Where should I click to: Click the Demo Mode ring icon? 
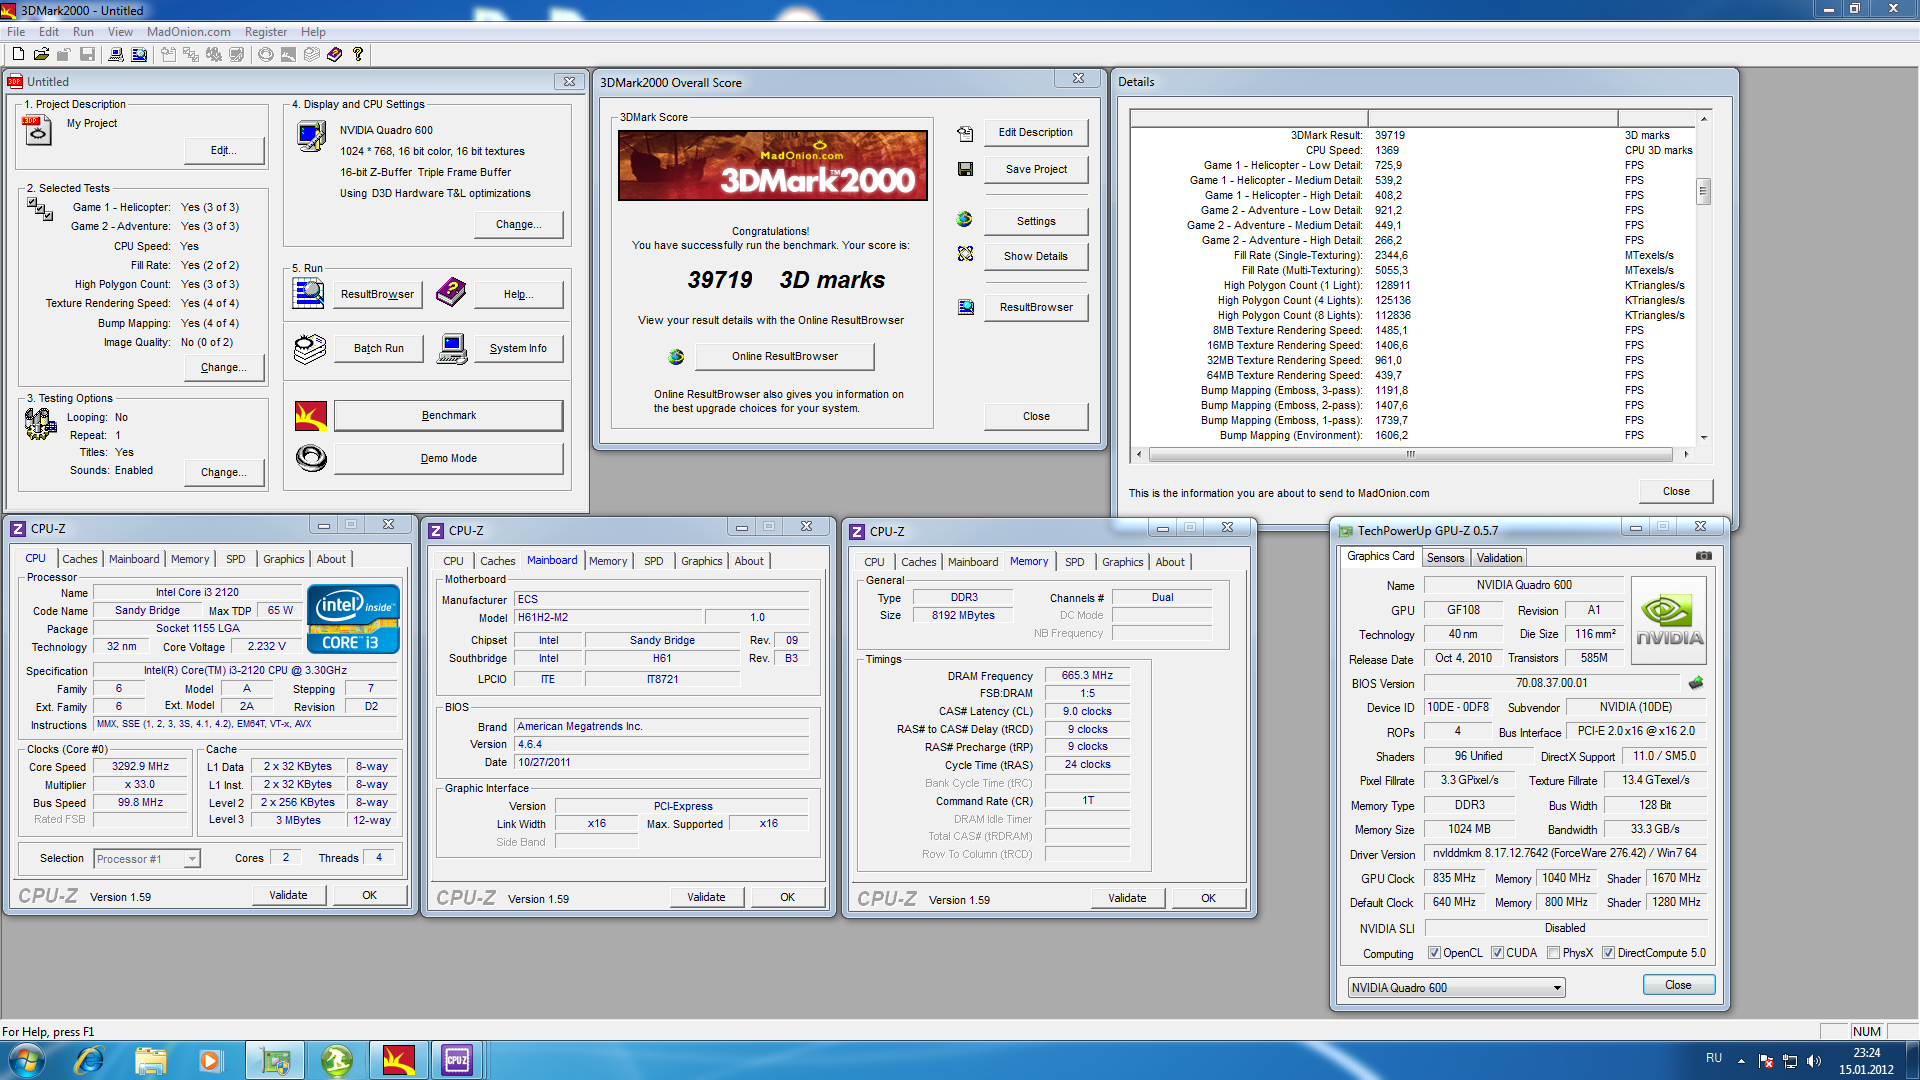311,458
